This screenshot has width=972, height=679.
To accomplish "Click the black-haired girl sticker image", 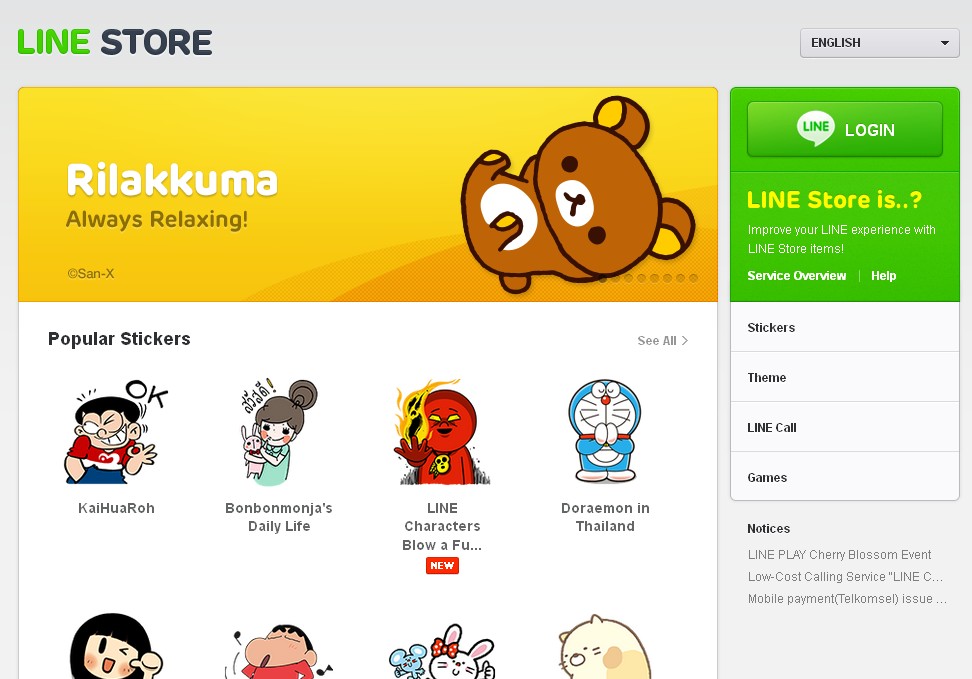I will tap(116, 646).
